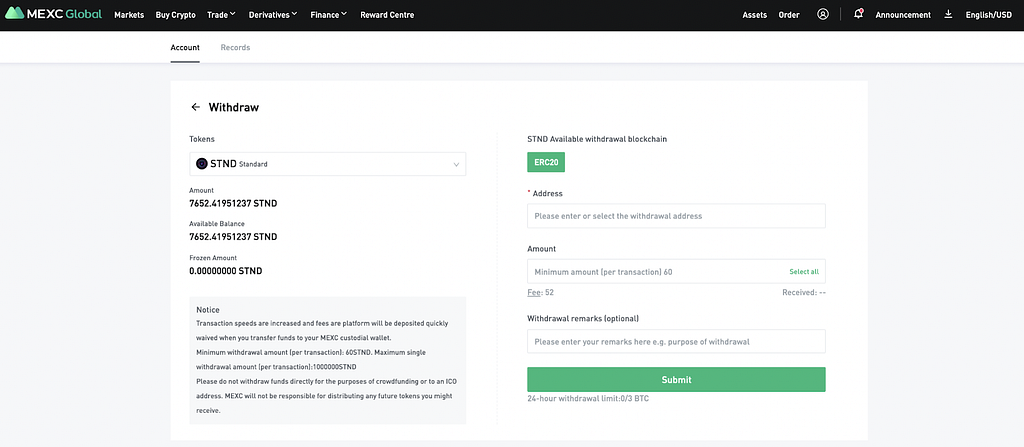Open the Markets menu item
Image resolution: width=1024 pixels, height=447 pixels.
tap(129, 15)
